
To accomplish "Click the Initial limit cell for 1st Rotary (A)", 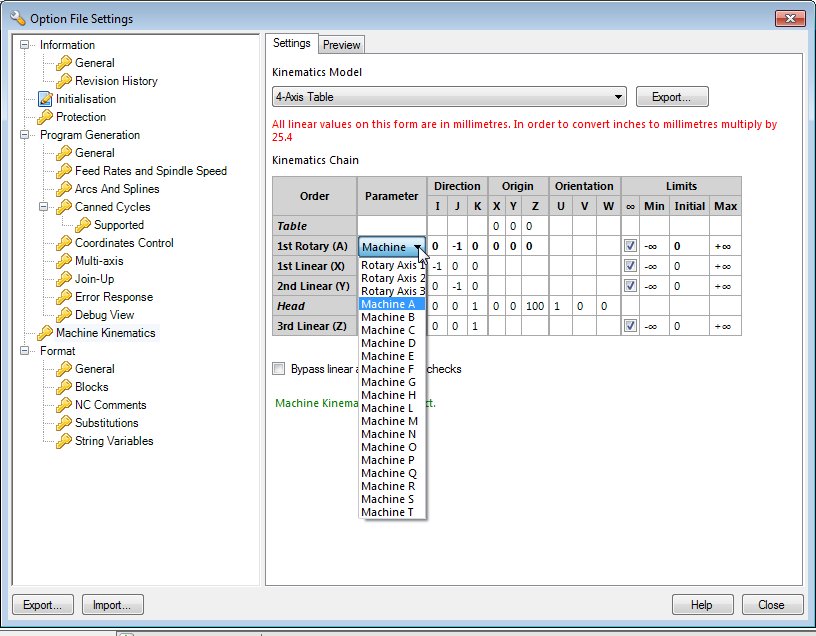I will pos(689,246).
